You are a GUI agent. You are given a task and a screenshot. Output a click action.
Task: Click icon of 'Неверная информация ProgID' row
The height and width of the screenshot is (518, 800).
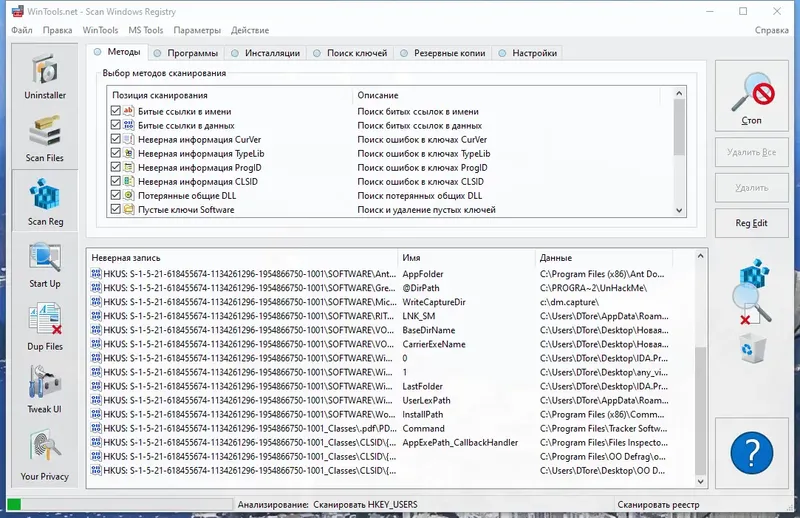pyautogui.click(x=129, y=167)
